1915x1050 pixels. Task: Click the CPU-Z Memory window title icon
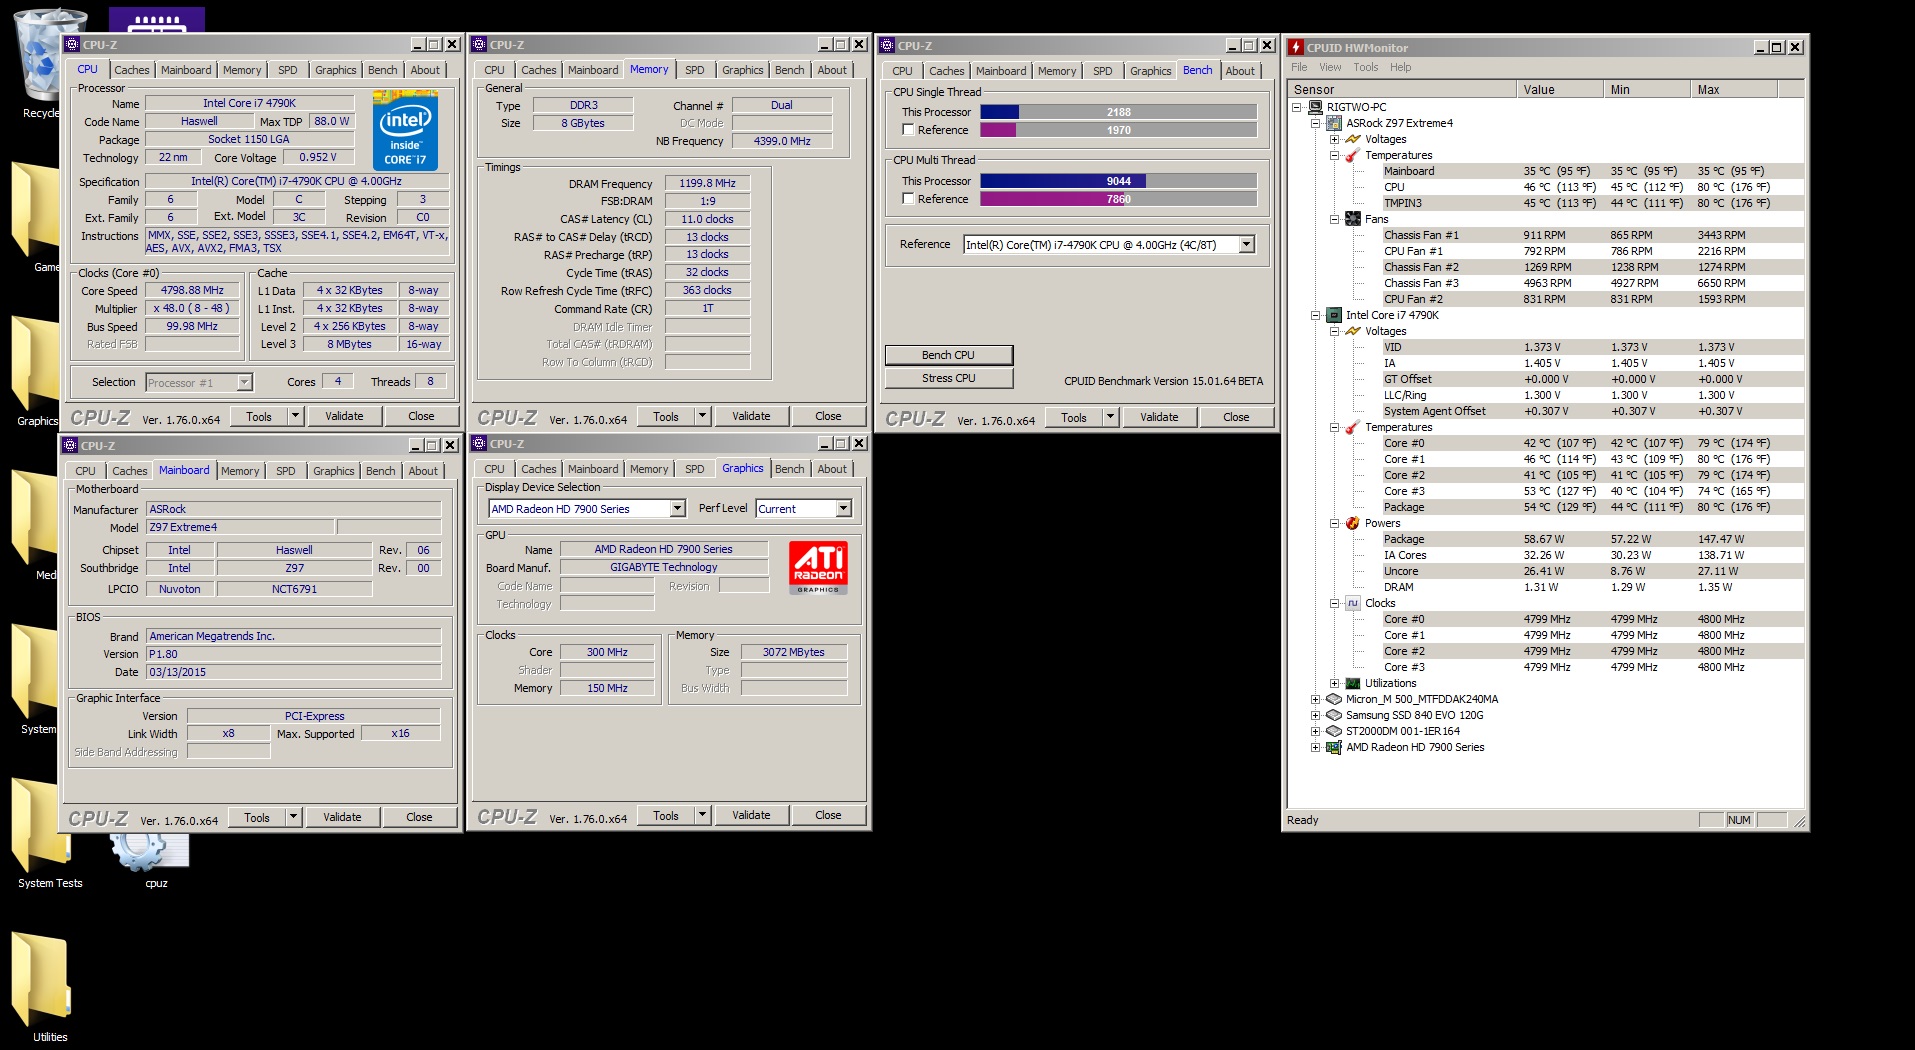click(x=479, y=44)
